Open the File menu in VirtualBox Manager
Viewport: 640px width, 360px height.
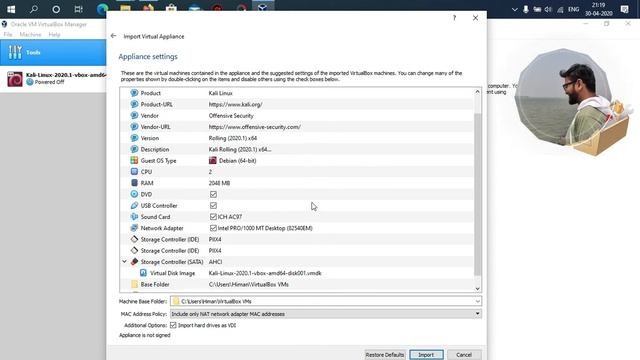point(8,35)
